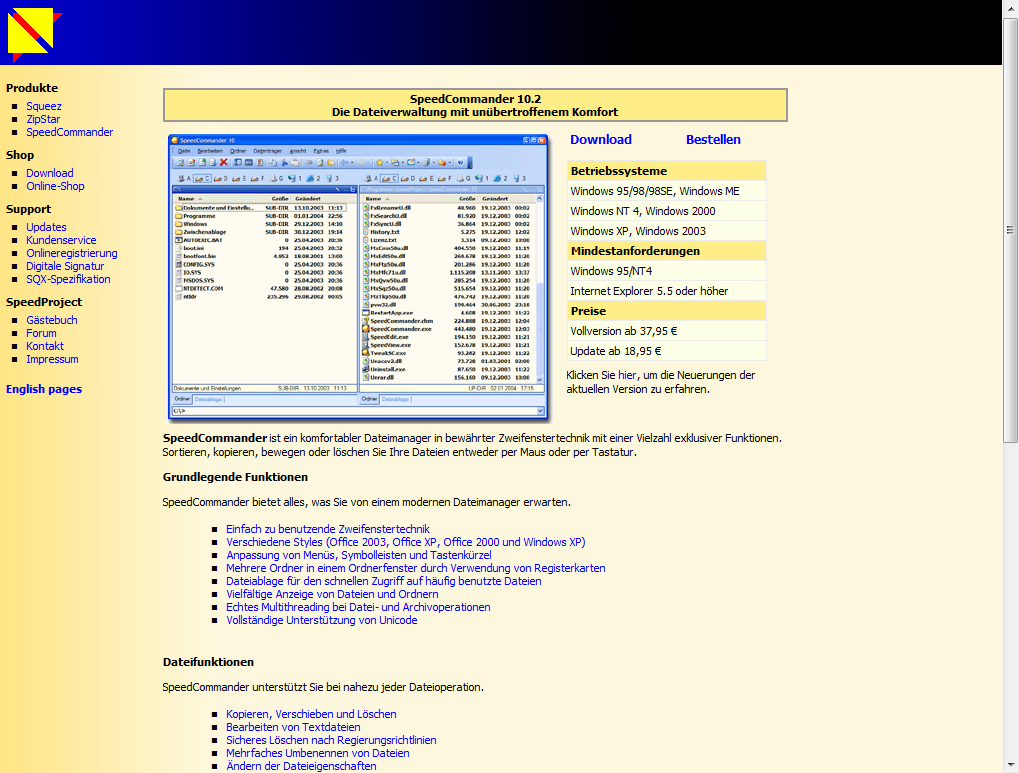Click 'hier' to see the new features
The width and height of the screenshot is (1019, 773).
click(626, 375)
